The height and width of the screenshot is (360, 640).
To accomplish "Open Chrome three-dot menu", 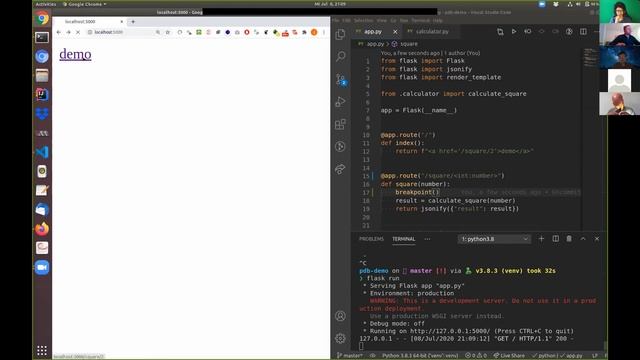I will (324, 32).
